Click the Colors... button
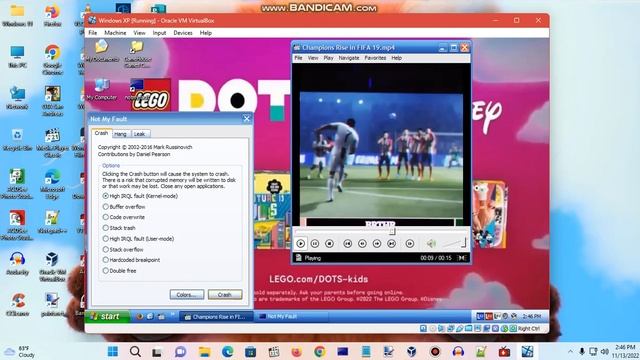The width and height of the screenshot is (640, 360). tap(187, 294)
